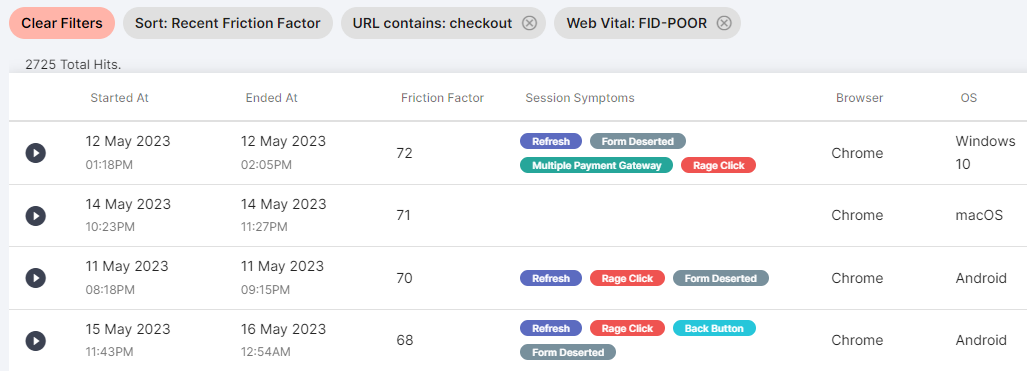Click Form Deserted tag in friction 68 row
Screen dimensions: 1027x371
(568, 352)
